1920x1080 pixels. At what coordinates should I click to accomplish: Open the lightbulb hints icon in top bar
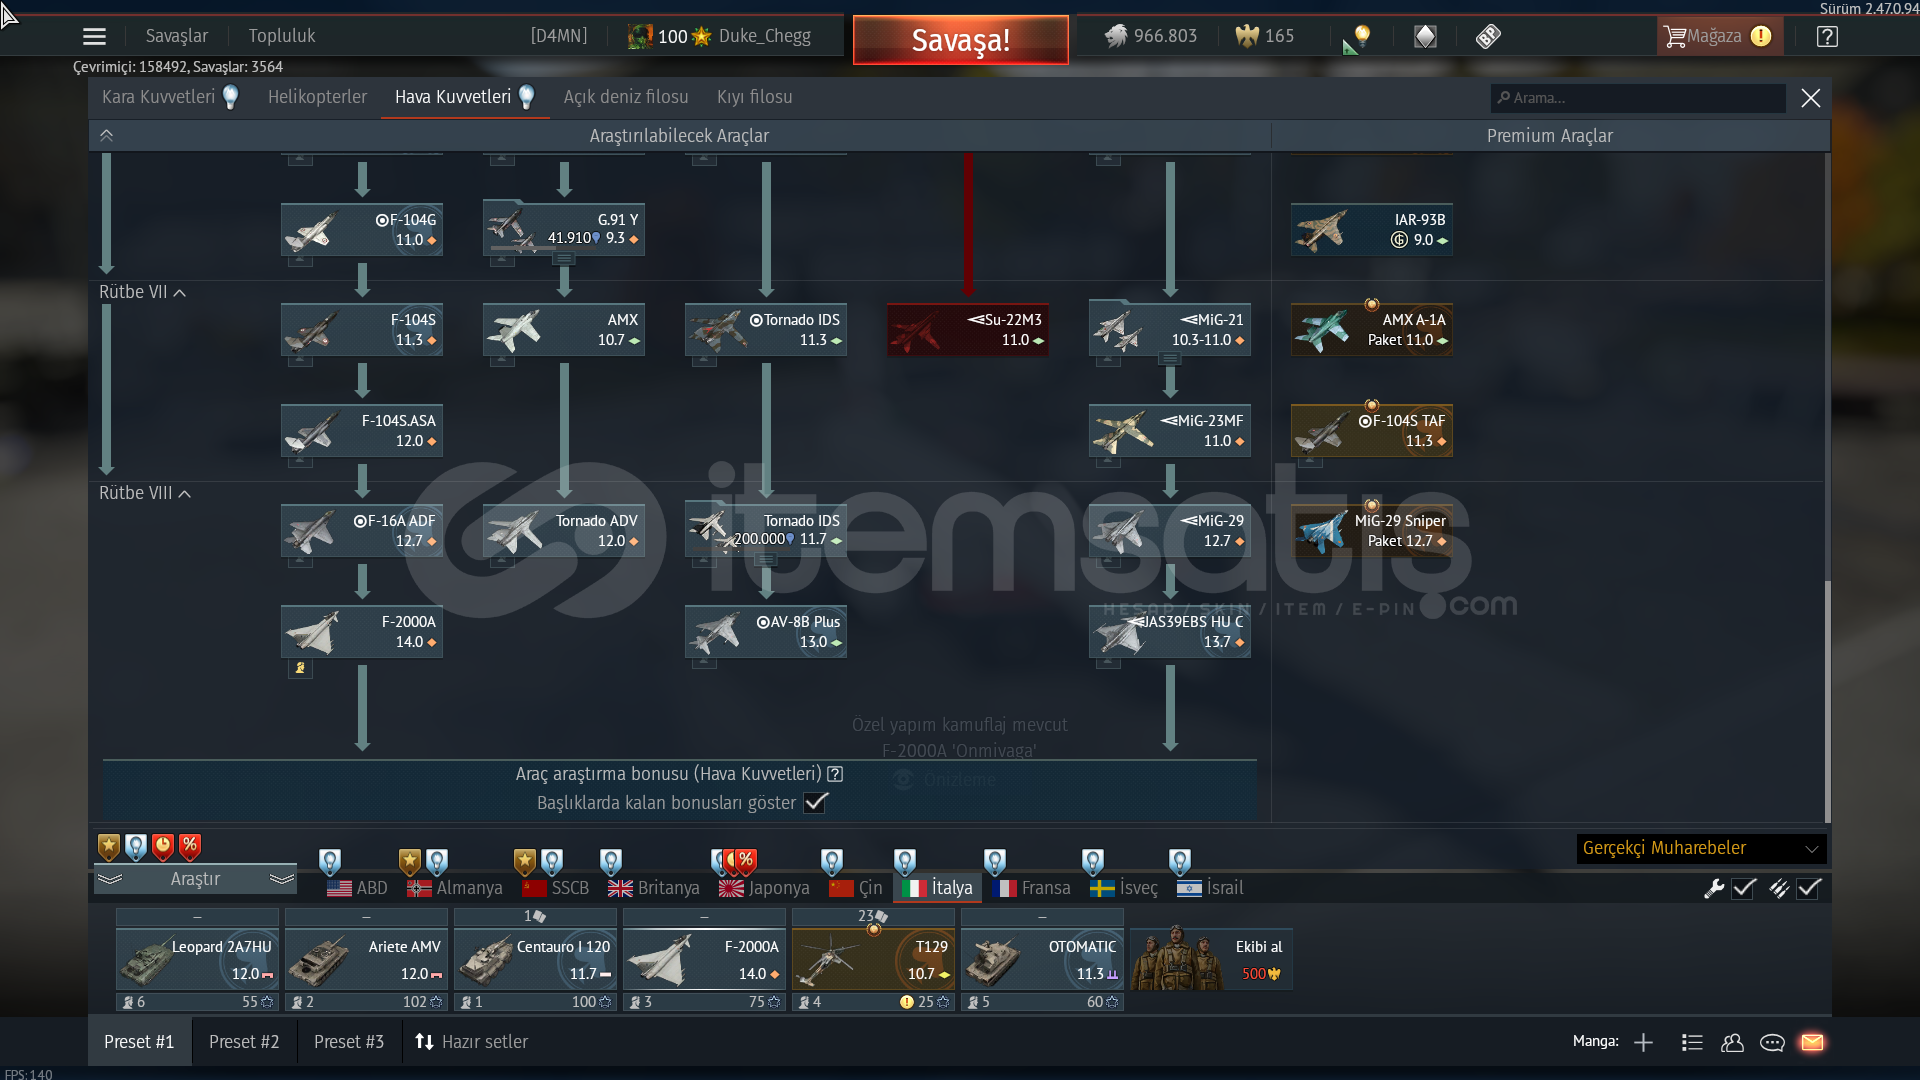(x=1360, y=37)
